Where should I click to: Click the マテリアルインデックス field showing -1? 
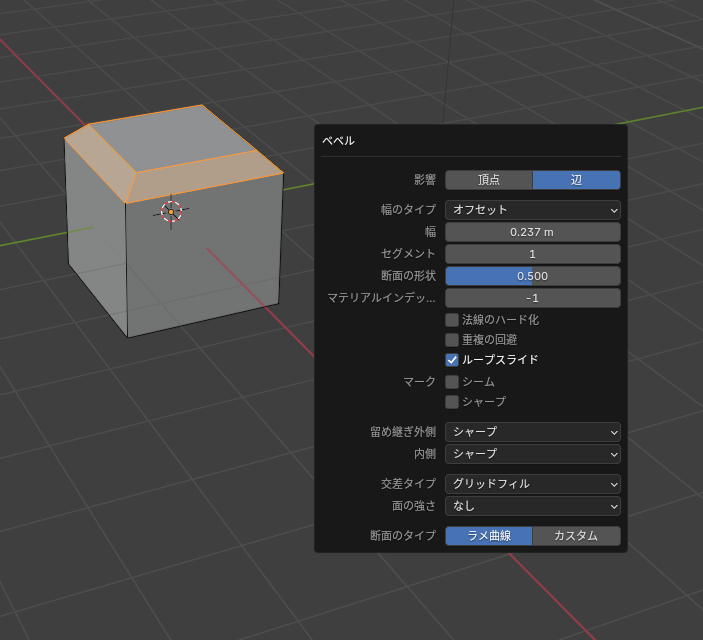point(533,298)
